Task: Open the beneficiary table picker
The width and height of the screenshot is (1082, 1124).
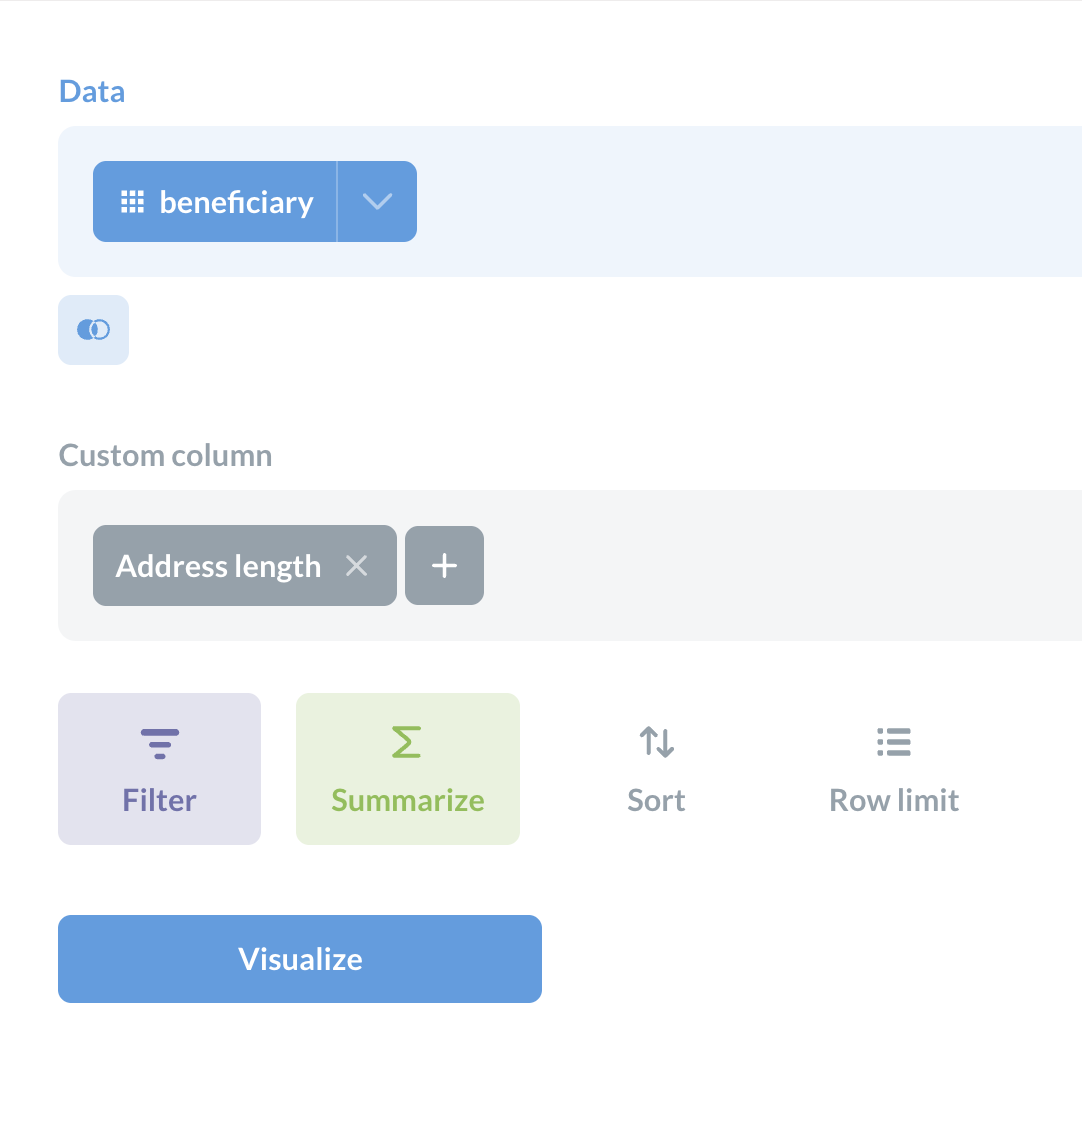Action: point(215,201)
